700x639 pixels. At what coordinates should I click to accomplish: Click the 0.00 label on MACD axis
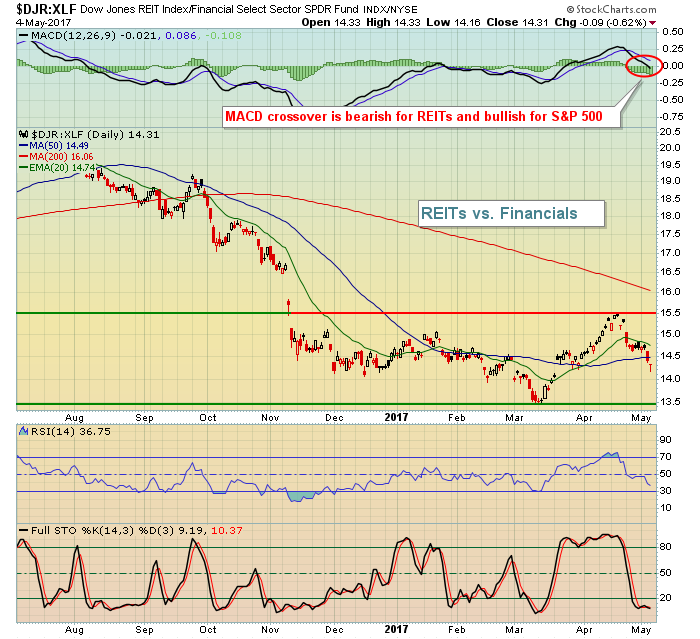[673, 66]
